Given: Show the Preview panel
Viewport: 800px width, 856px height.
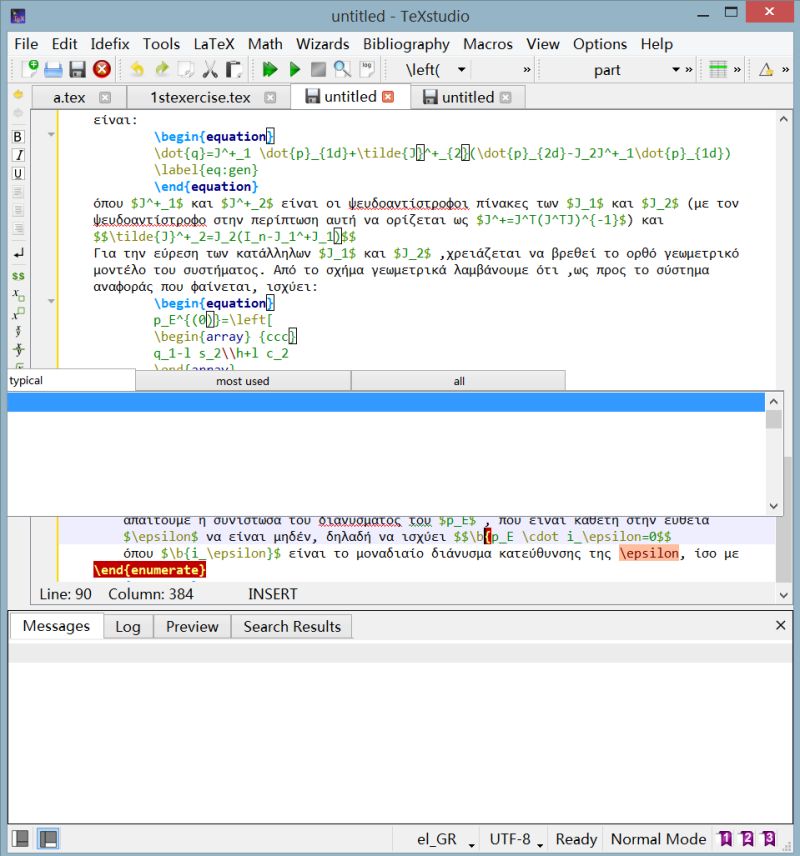Looking at the screenshot, I should point(191,626).
